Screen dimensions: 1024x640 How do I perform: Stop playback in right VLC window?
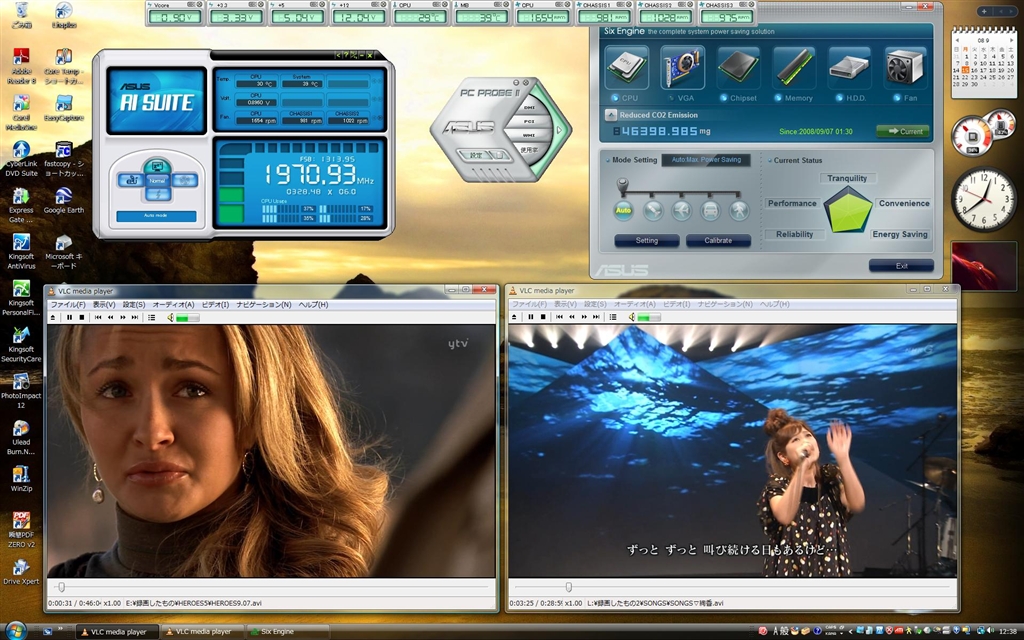543,317
